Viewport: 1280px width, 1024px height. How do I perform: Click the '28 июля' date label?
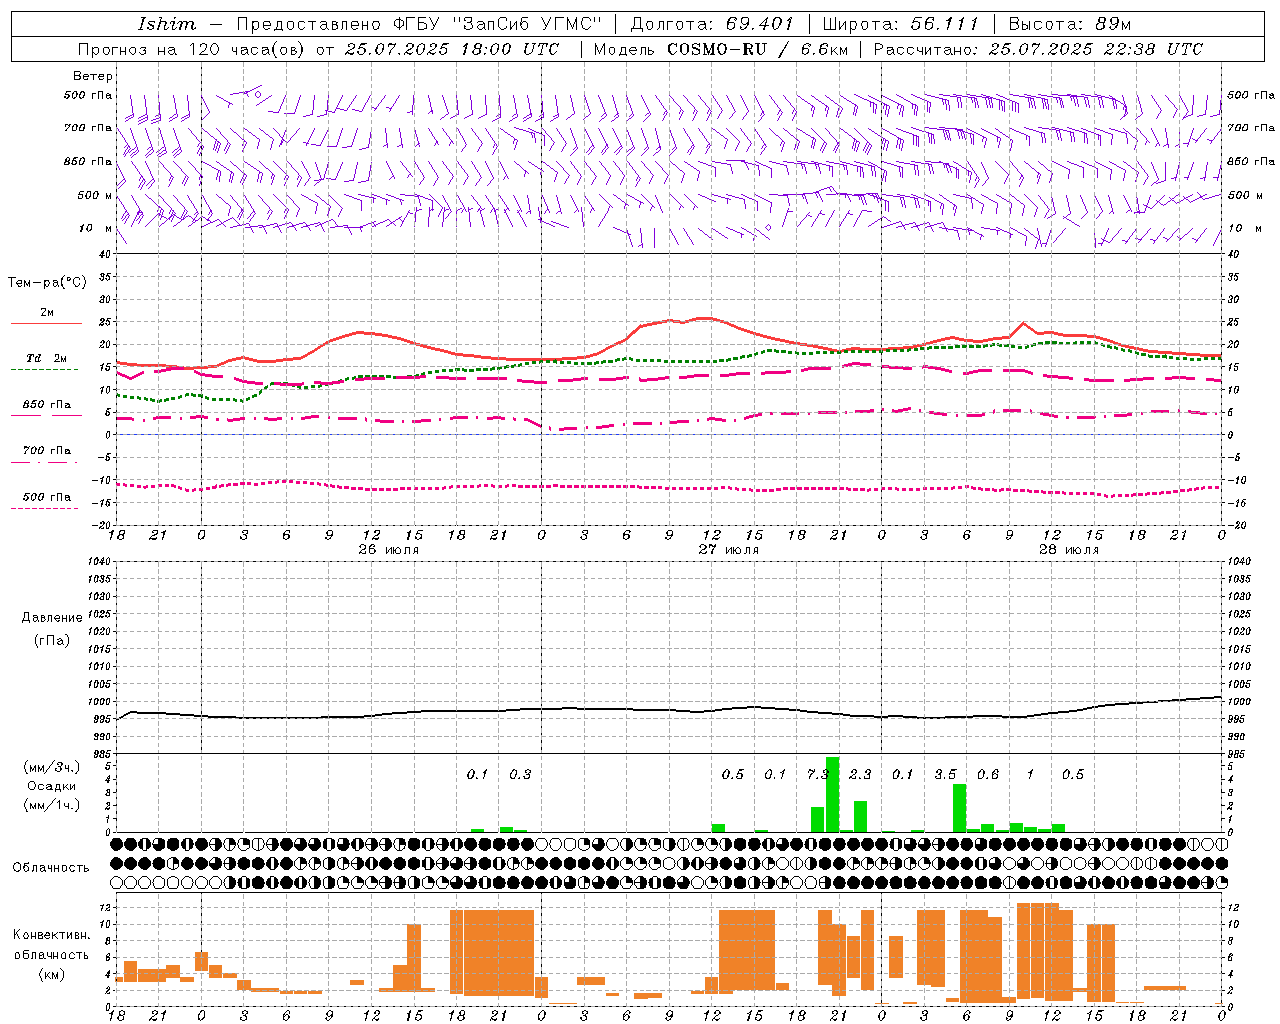tap(1068, 550)
